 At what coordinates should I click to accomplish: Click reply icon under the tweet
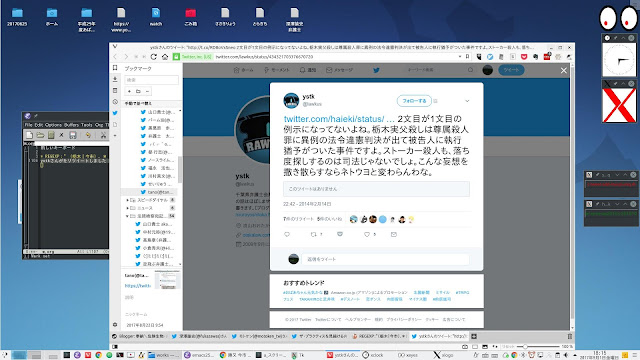click(287, 234)
